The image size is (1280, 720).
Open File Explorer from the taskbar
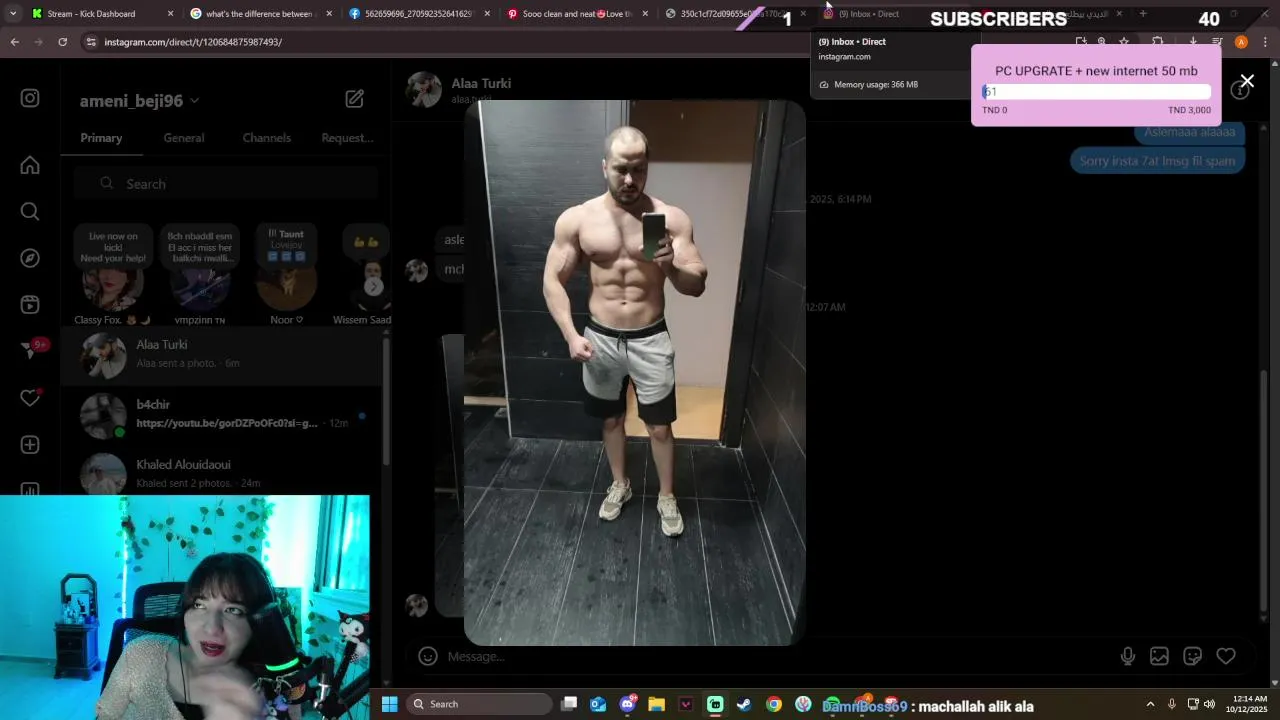tap(656, 704)
